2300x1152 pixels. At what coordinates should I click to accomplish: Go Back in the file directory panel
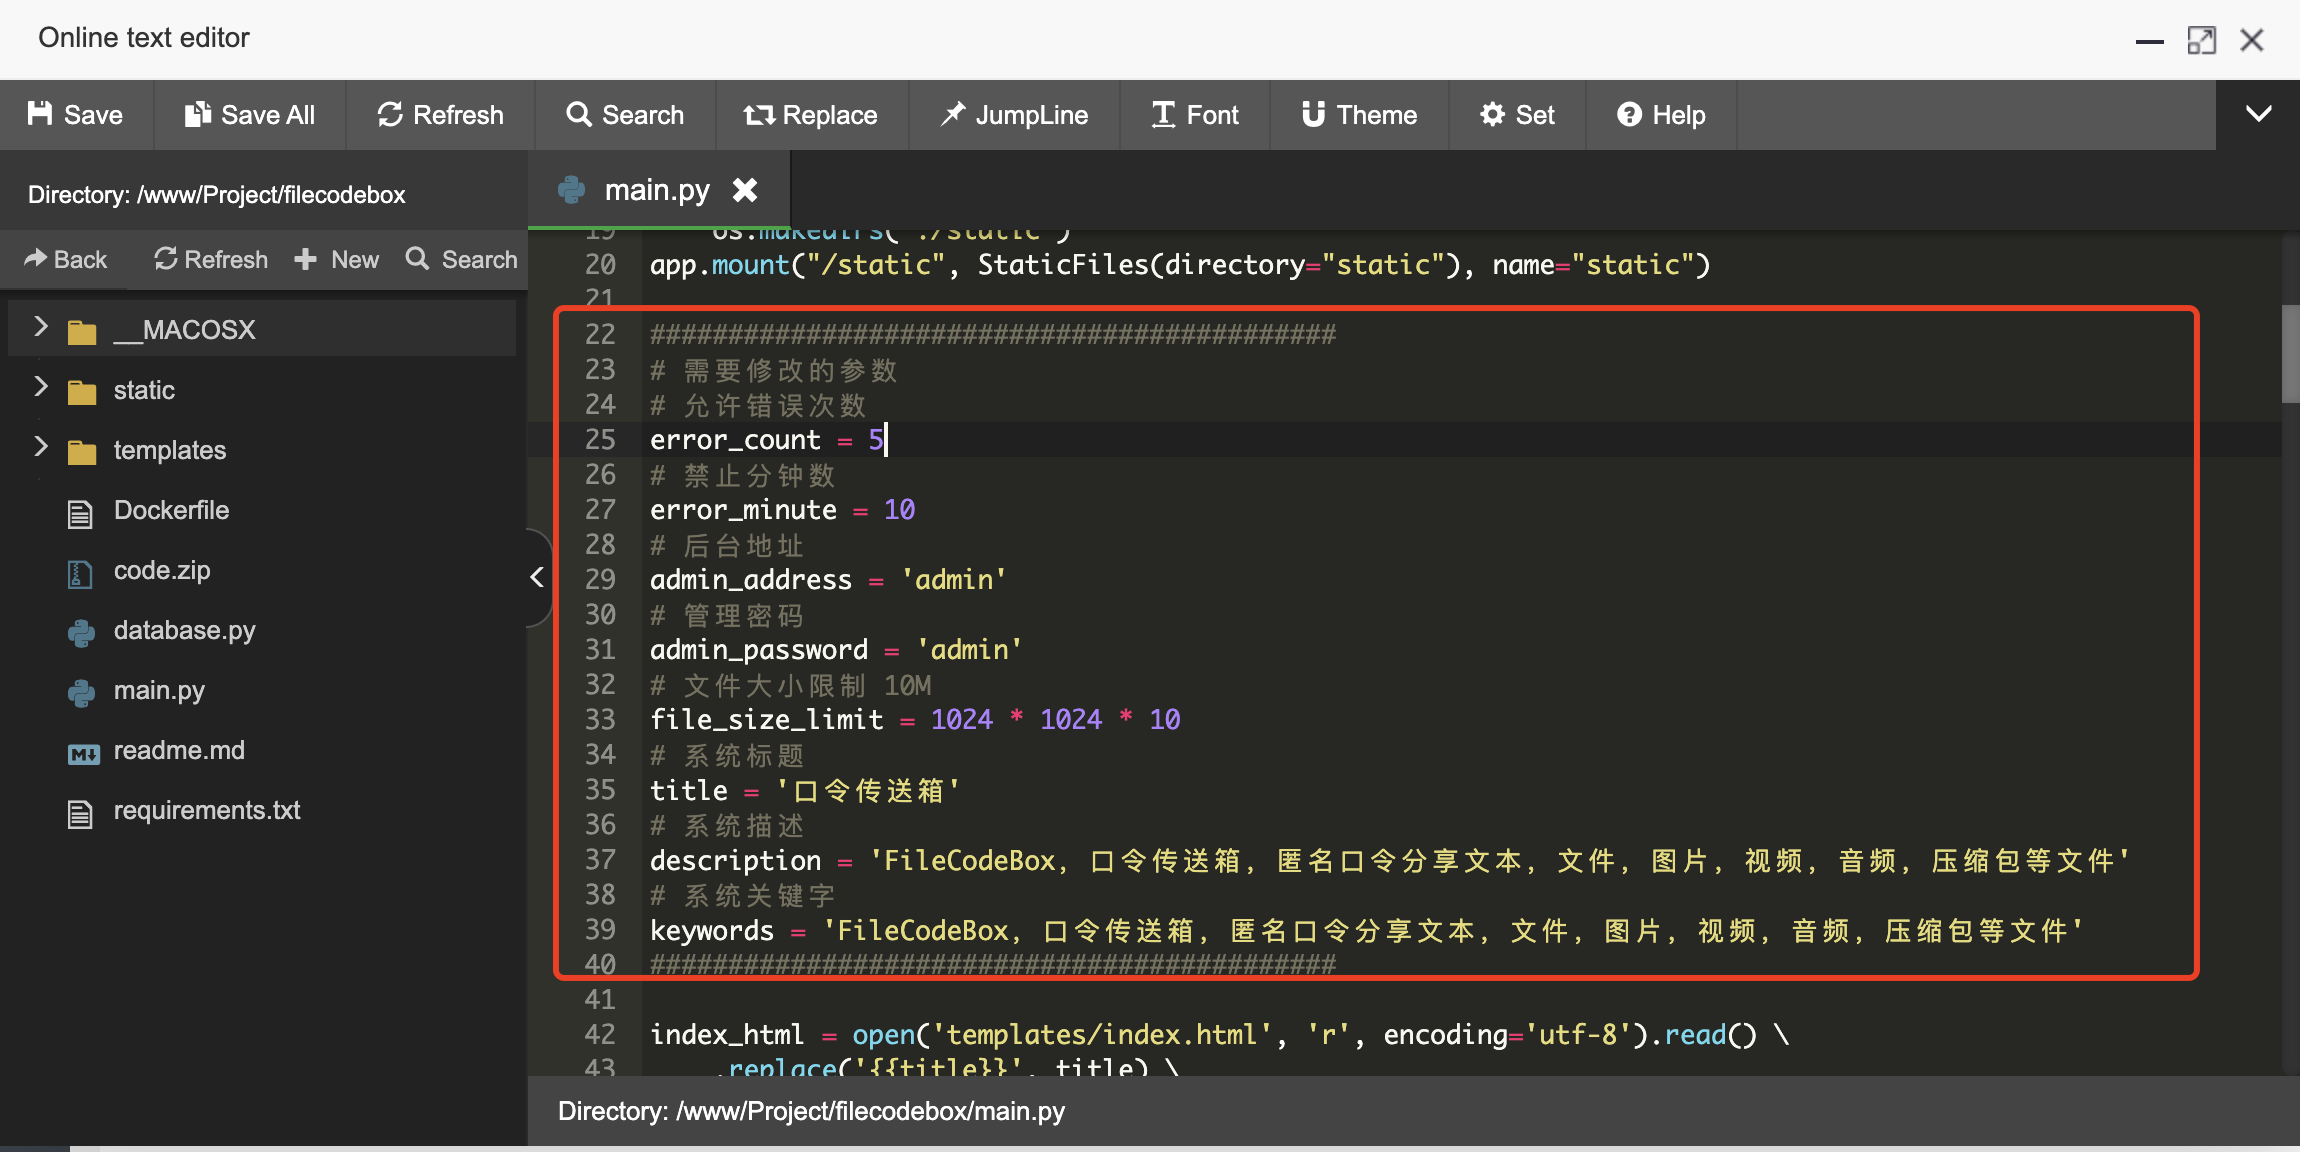pos(65,259)
